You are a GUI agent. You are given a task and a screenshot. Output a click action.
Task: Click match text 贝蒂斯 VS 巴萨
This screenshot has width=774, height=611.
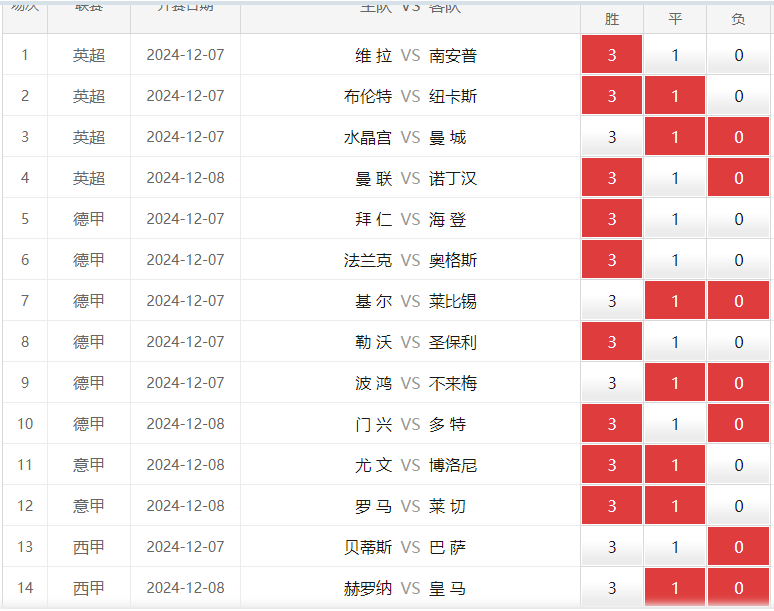(405, 546)
